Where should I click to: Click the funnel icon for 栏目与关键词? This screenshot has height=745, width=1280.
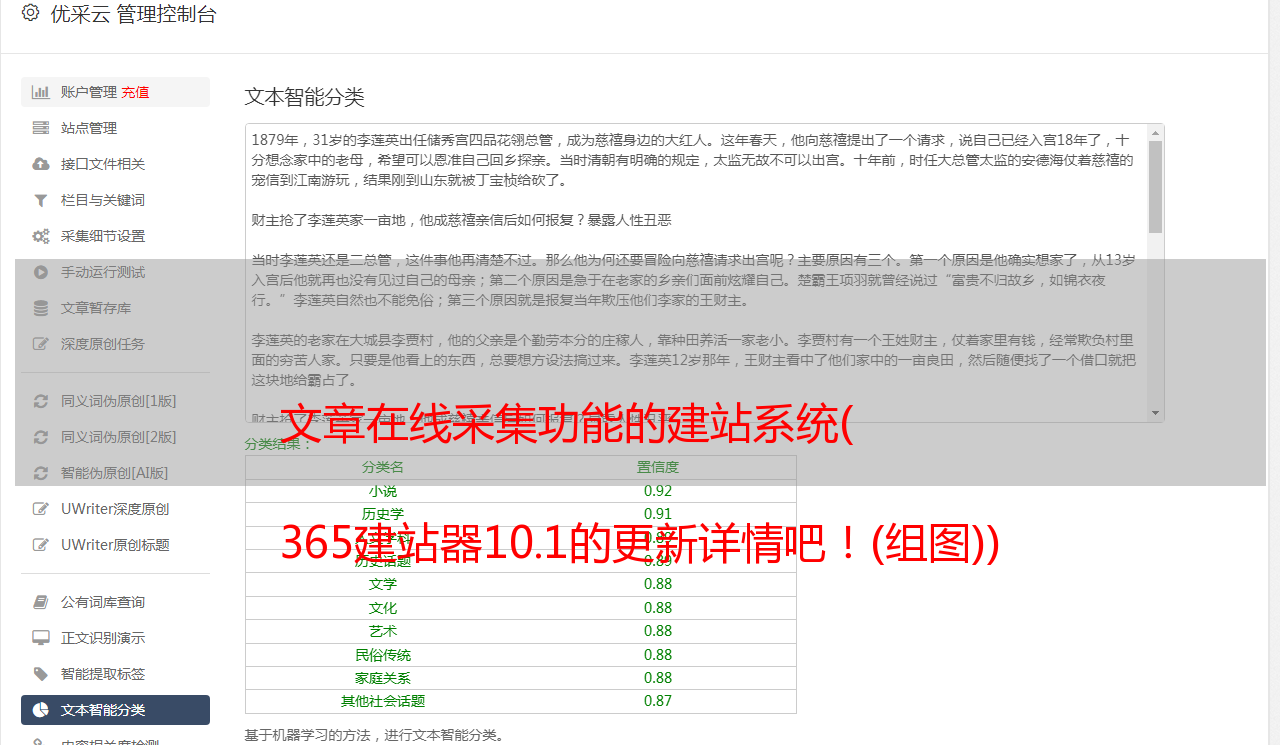(x=41, y=200)
